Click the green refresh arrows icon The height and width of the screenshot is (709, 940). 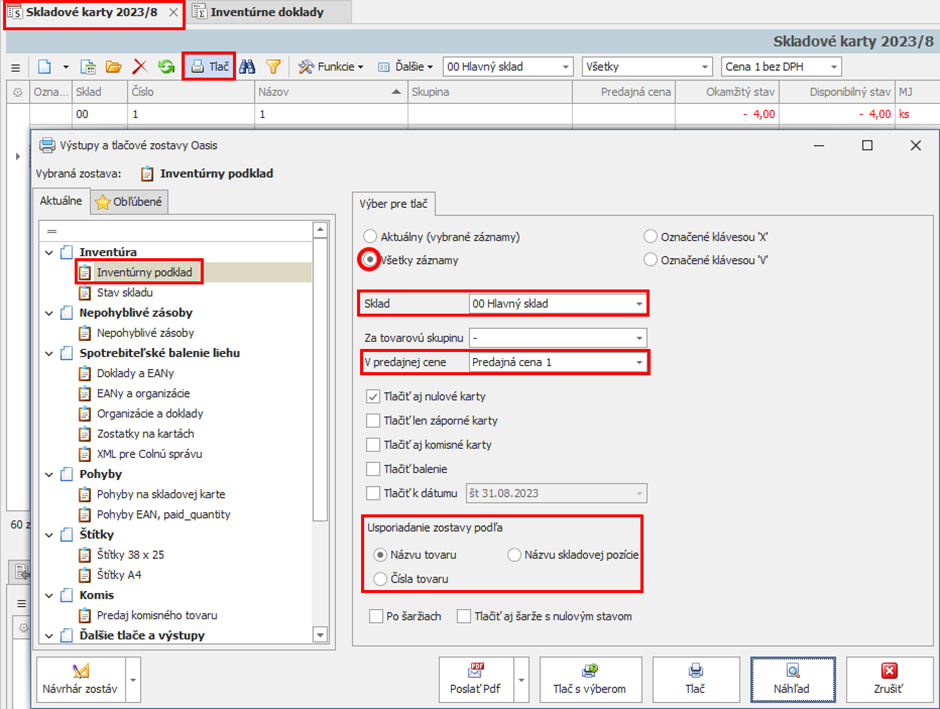pos(166,67)
